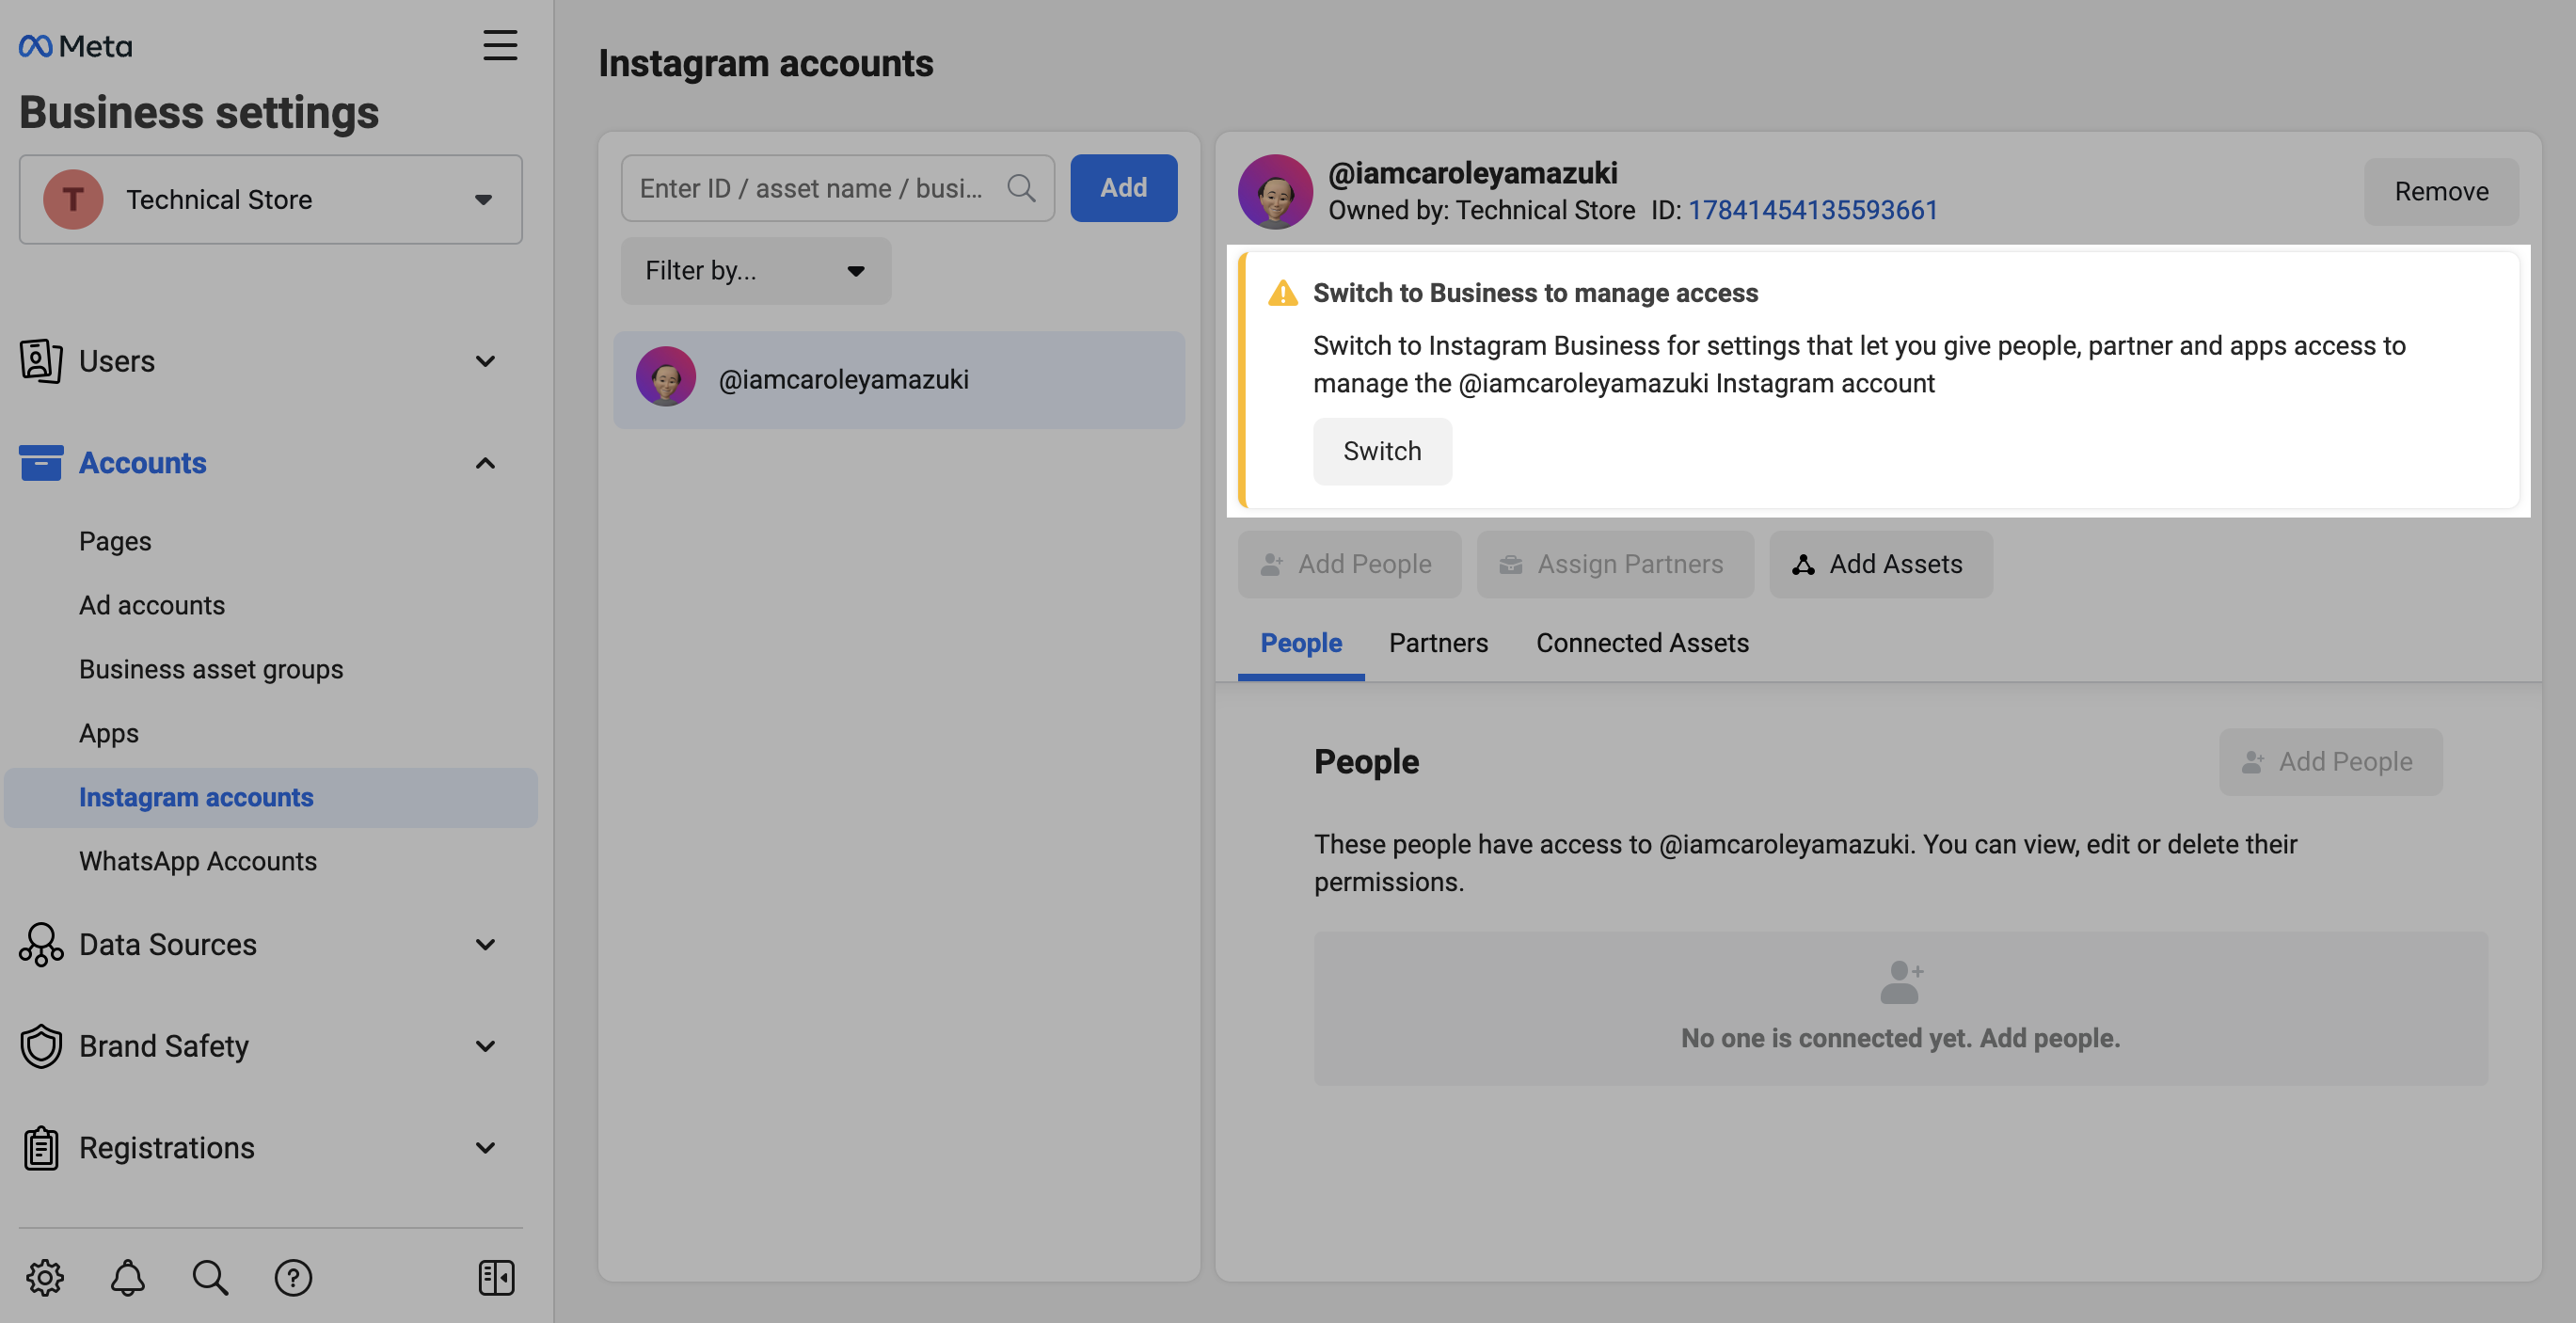This screenshot has height=1323, width=2576.
Task: Click the Meta logo
Action: (75, 46)
